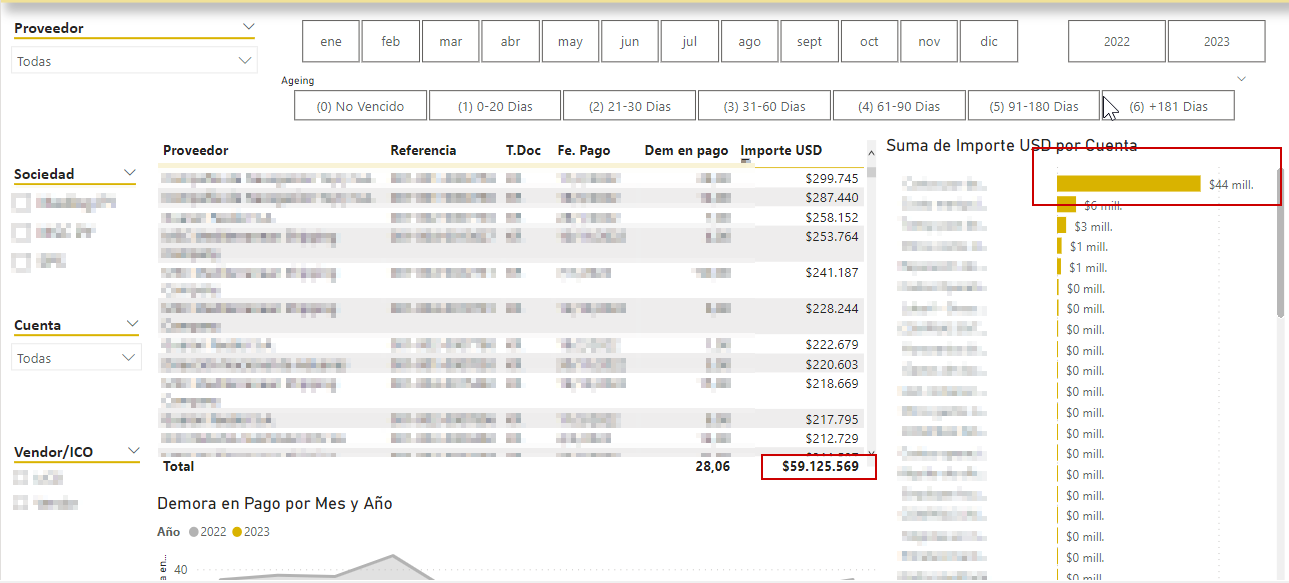The width and height of the screenshot is (1289, 583).
Task: Filter by month oct
Action: coord(869,41)
